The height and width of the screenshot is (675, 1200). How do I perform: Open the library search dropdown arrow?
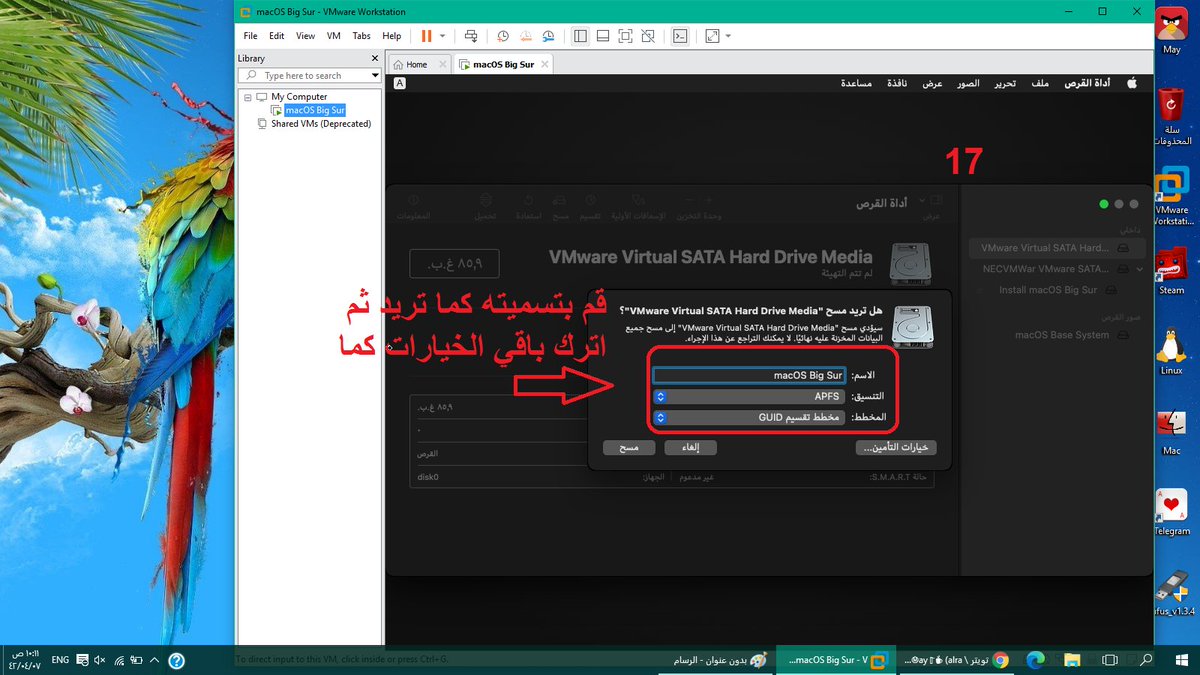[375, 75]
